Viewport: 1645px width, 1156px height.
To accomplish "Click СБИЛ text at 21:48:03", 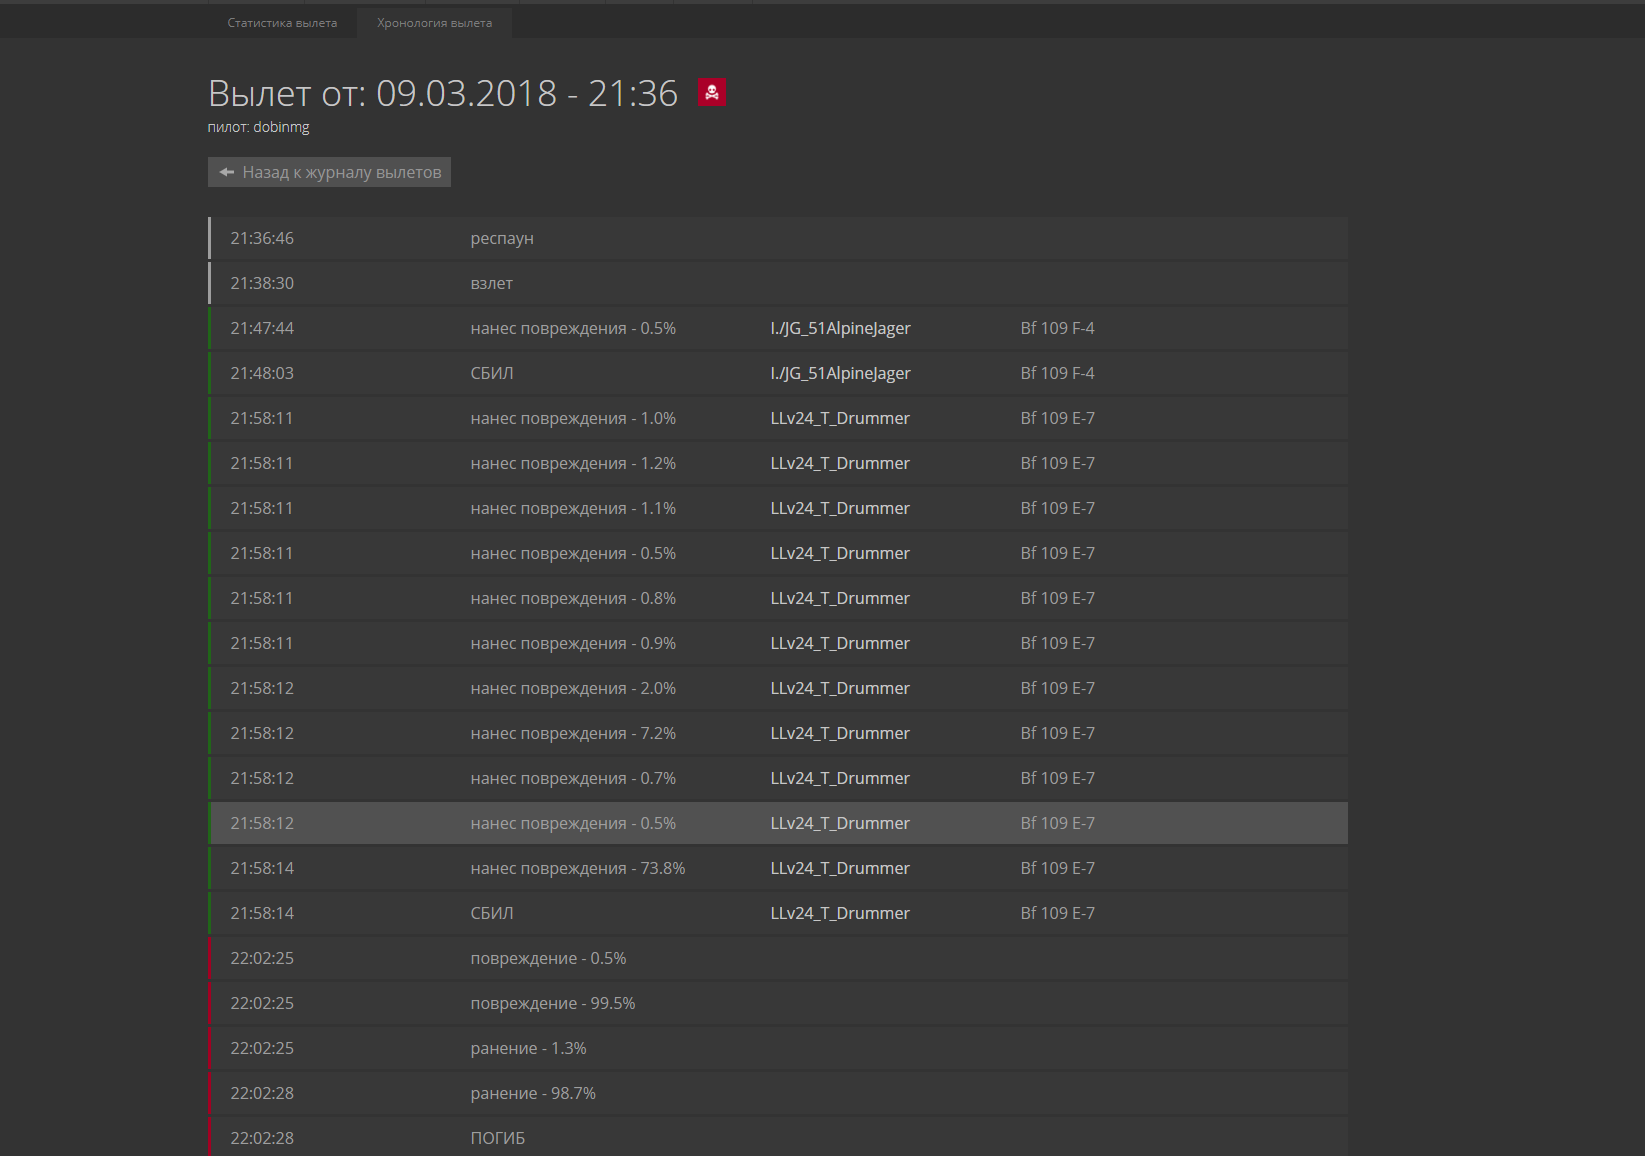I will 492,373.
